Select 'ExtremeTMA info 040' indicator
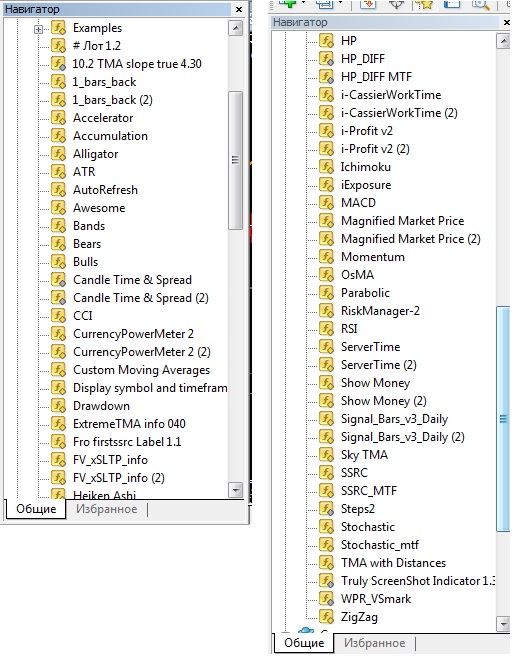Screen dimensions: 524x656 [x=129, y=423]
